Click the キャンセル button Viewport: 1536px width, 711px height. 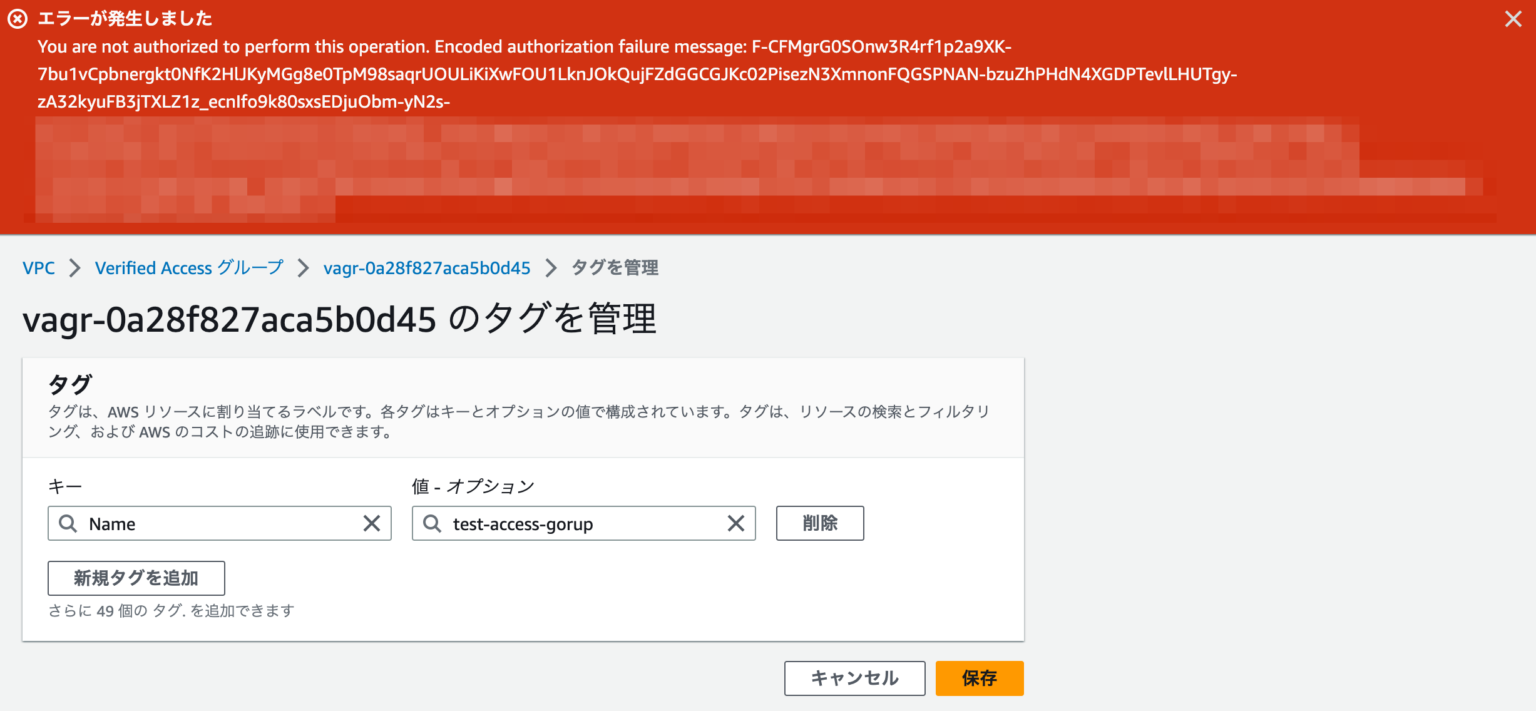click(x=854, y=678)
